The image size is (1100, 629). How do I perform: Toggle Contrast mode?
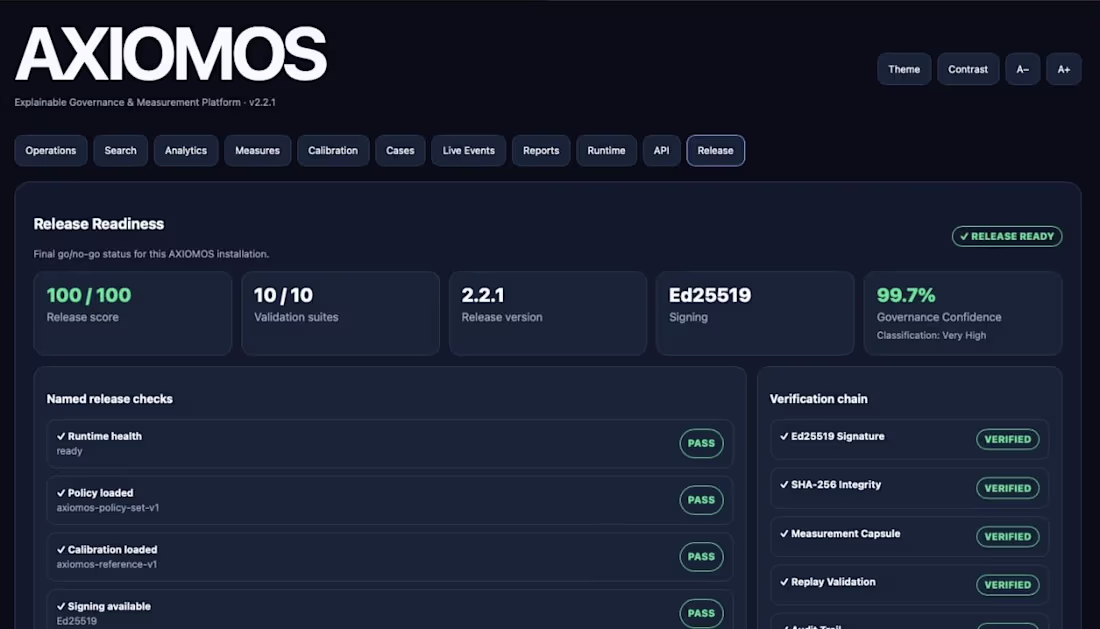click(x=968, y=69)
